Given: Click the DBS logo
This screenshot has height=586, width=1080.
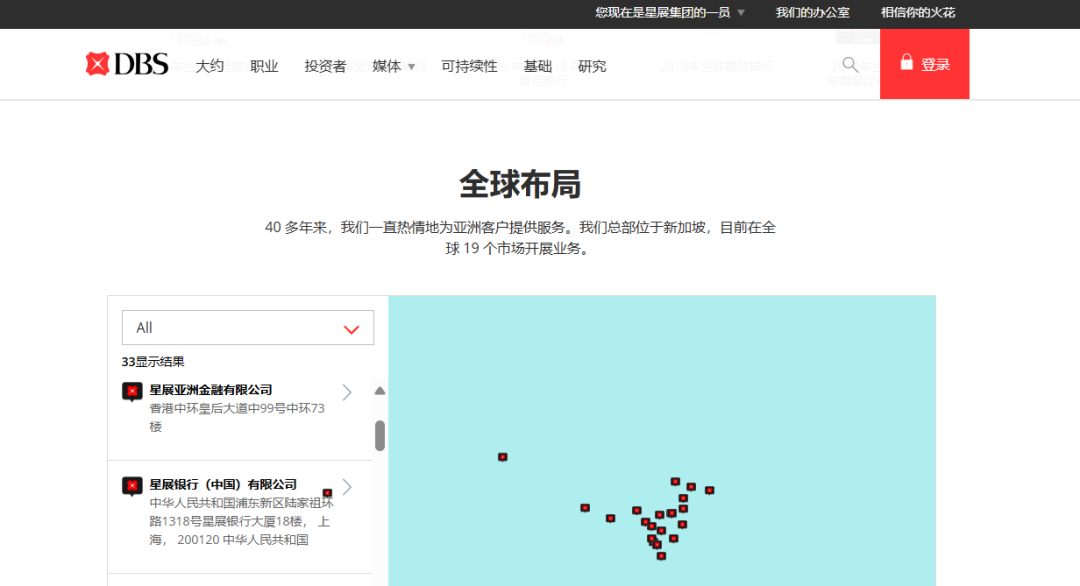Looking at the screenshot, I should click(x=127, y=64).
